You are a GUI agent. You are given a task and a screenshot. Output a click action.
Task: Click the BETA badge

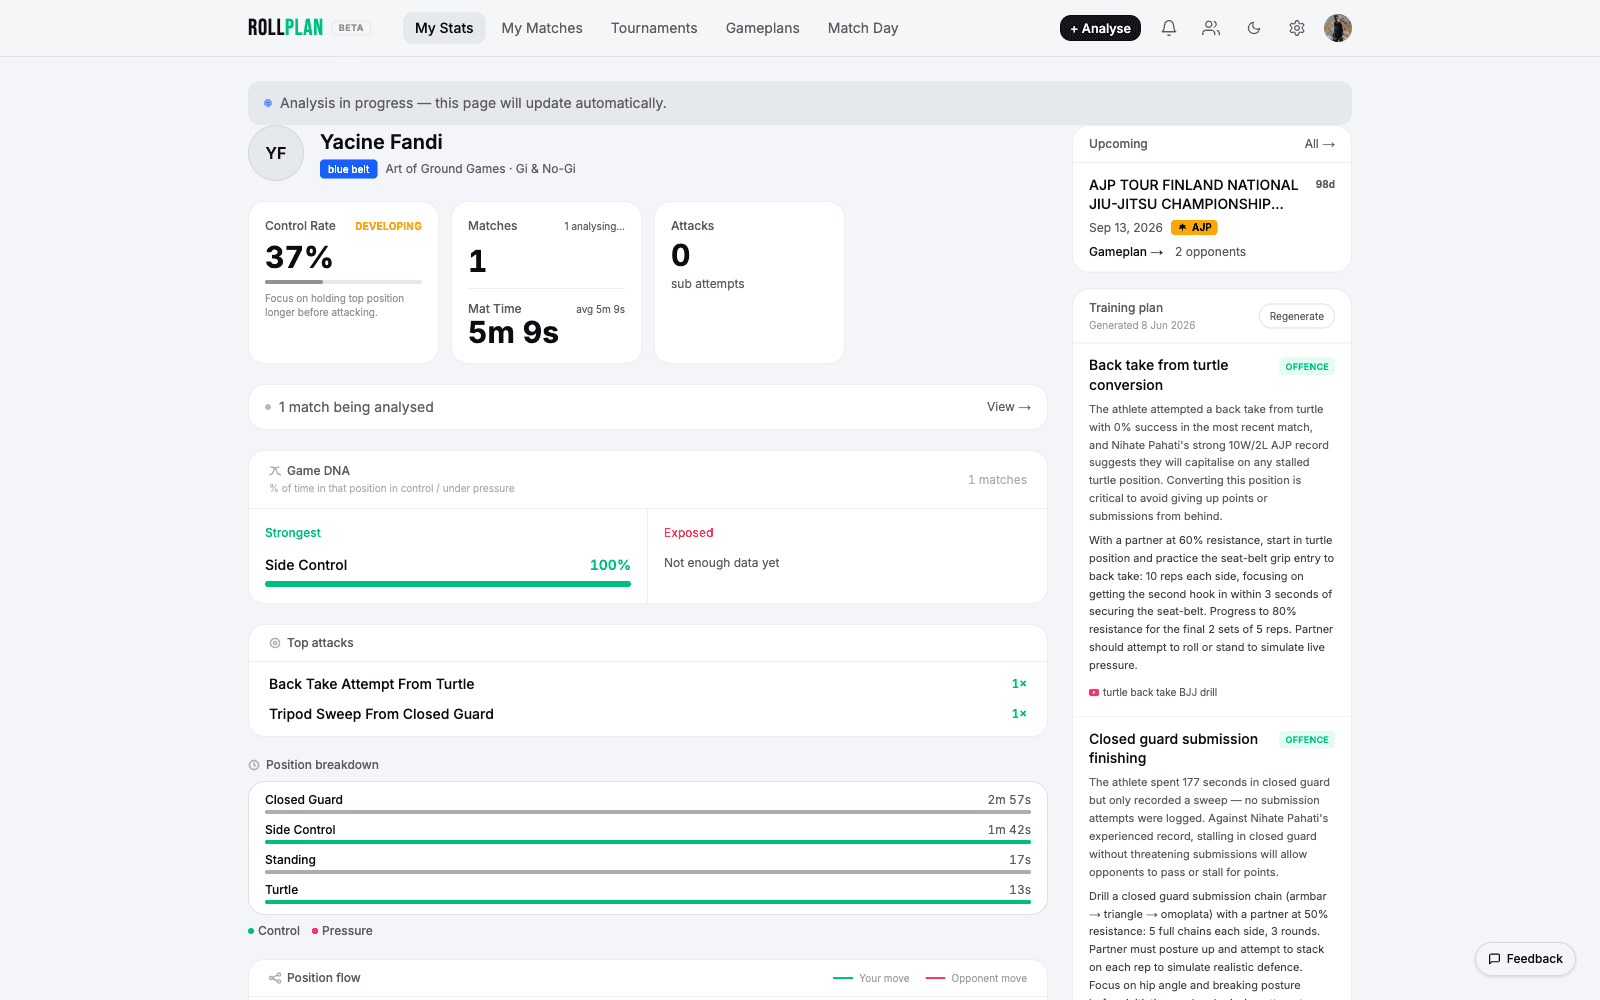351,28
